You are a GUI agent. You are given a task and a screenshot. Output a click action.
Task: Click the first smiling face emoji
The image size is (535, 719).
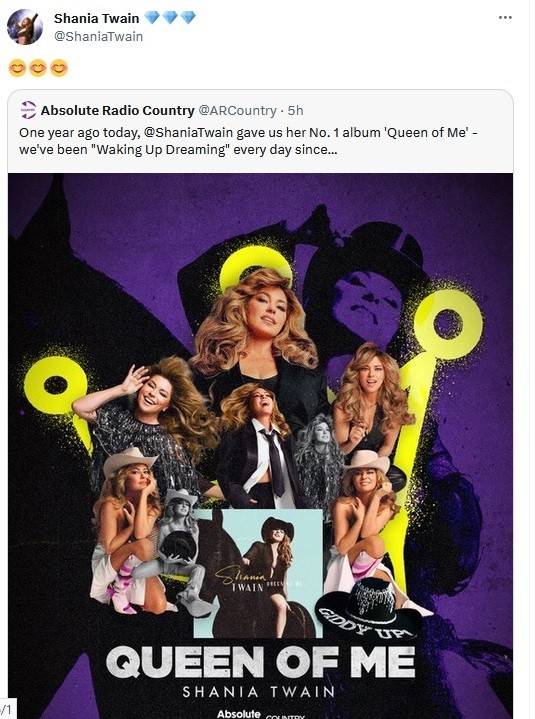(x=17, y=68)
